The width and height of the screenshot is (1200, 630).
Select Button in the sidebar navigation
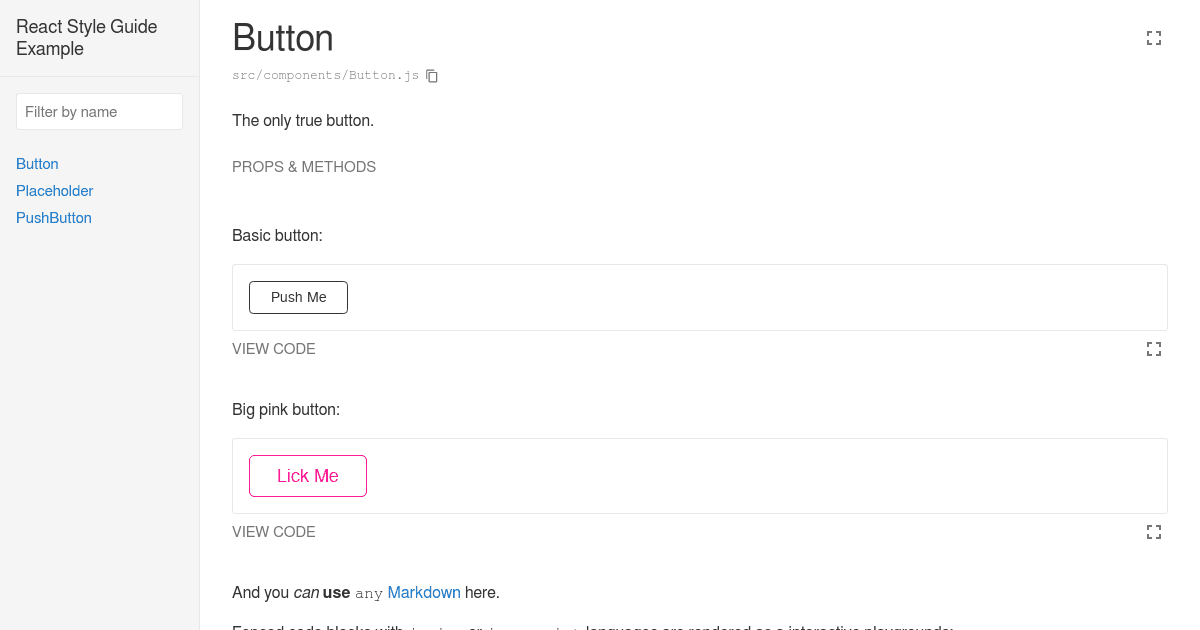pos(37,163)
